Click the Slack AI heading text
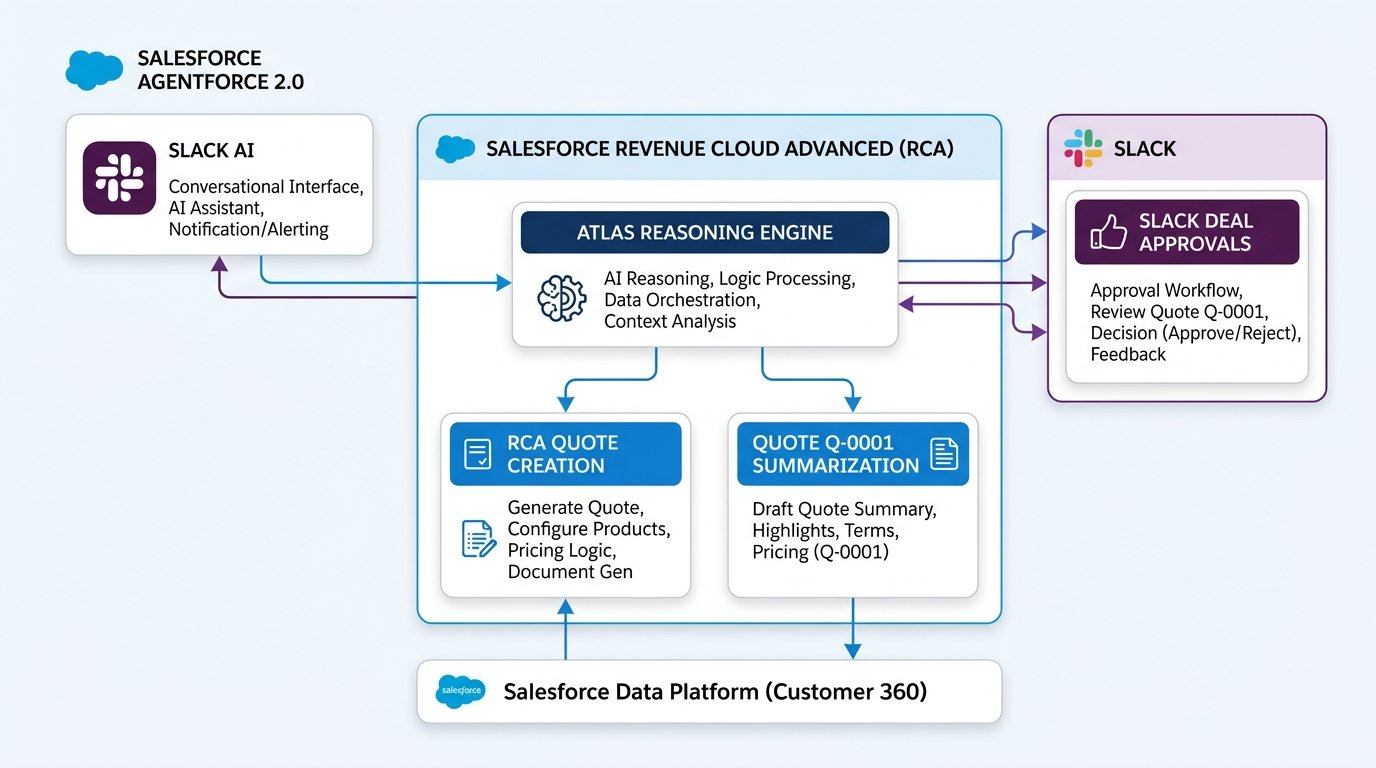Screen dimensions: 1376x768 tap(211, 151)
